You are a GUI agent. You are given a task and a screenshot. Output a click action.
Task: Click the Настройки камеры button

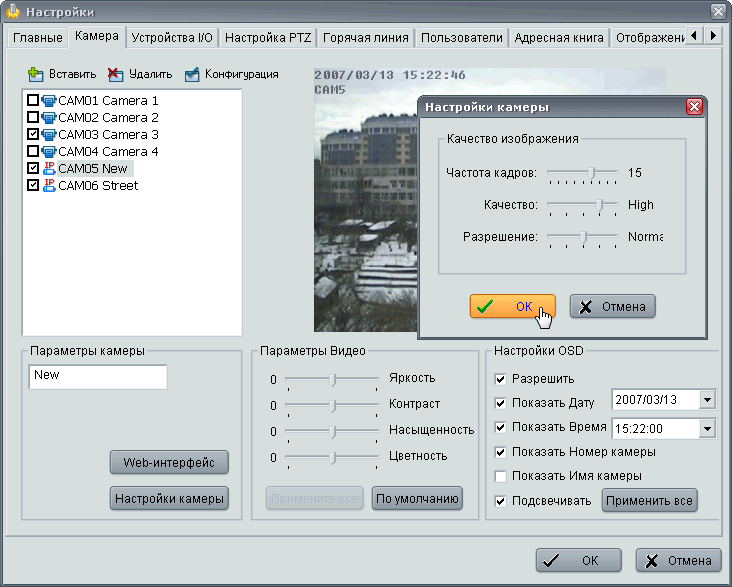tap(169, 498)
